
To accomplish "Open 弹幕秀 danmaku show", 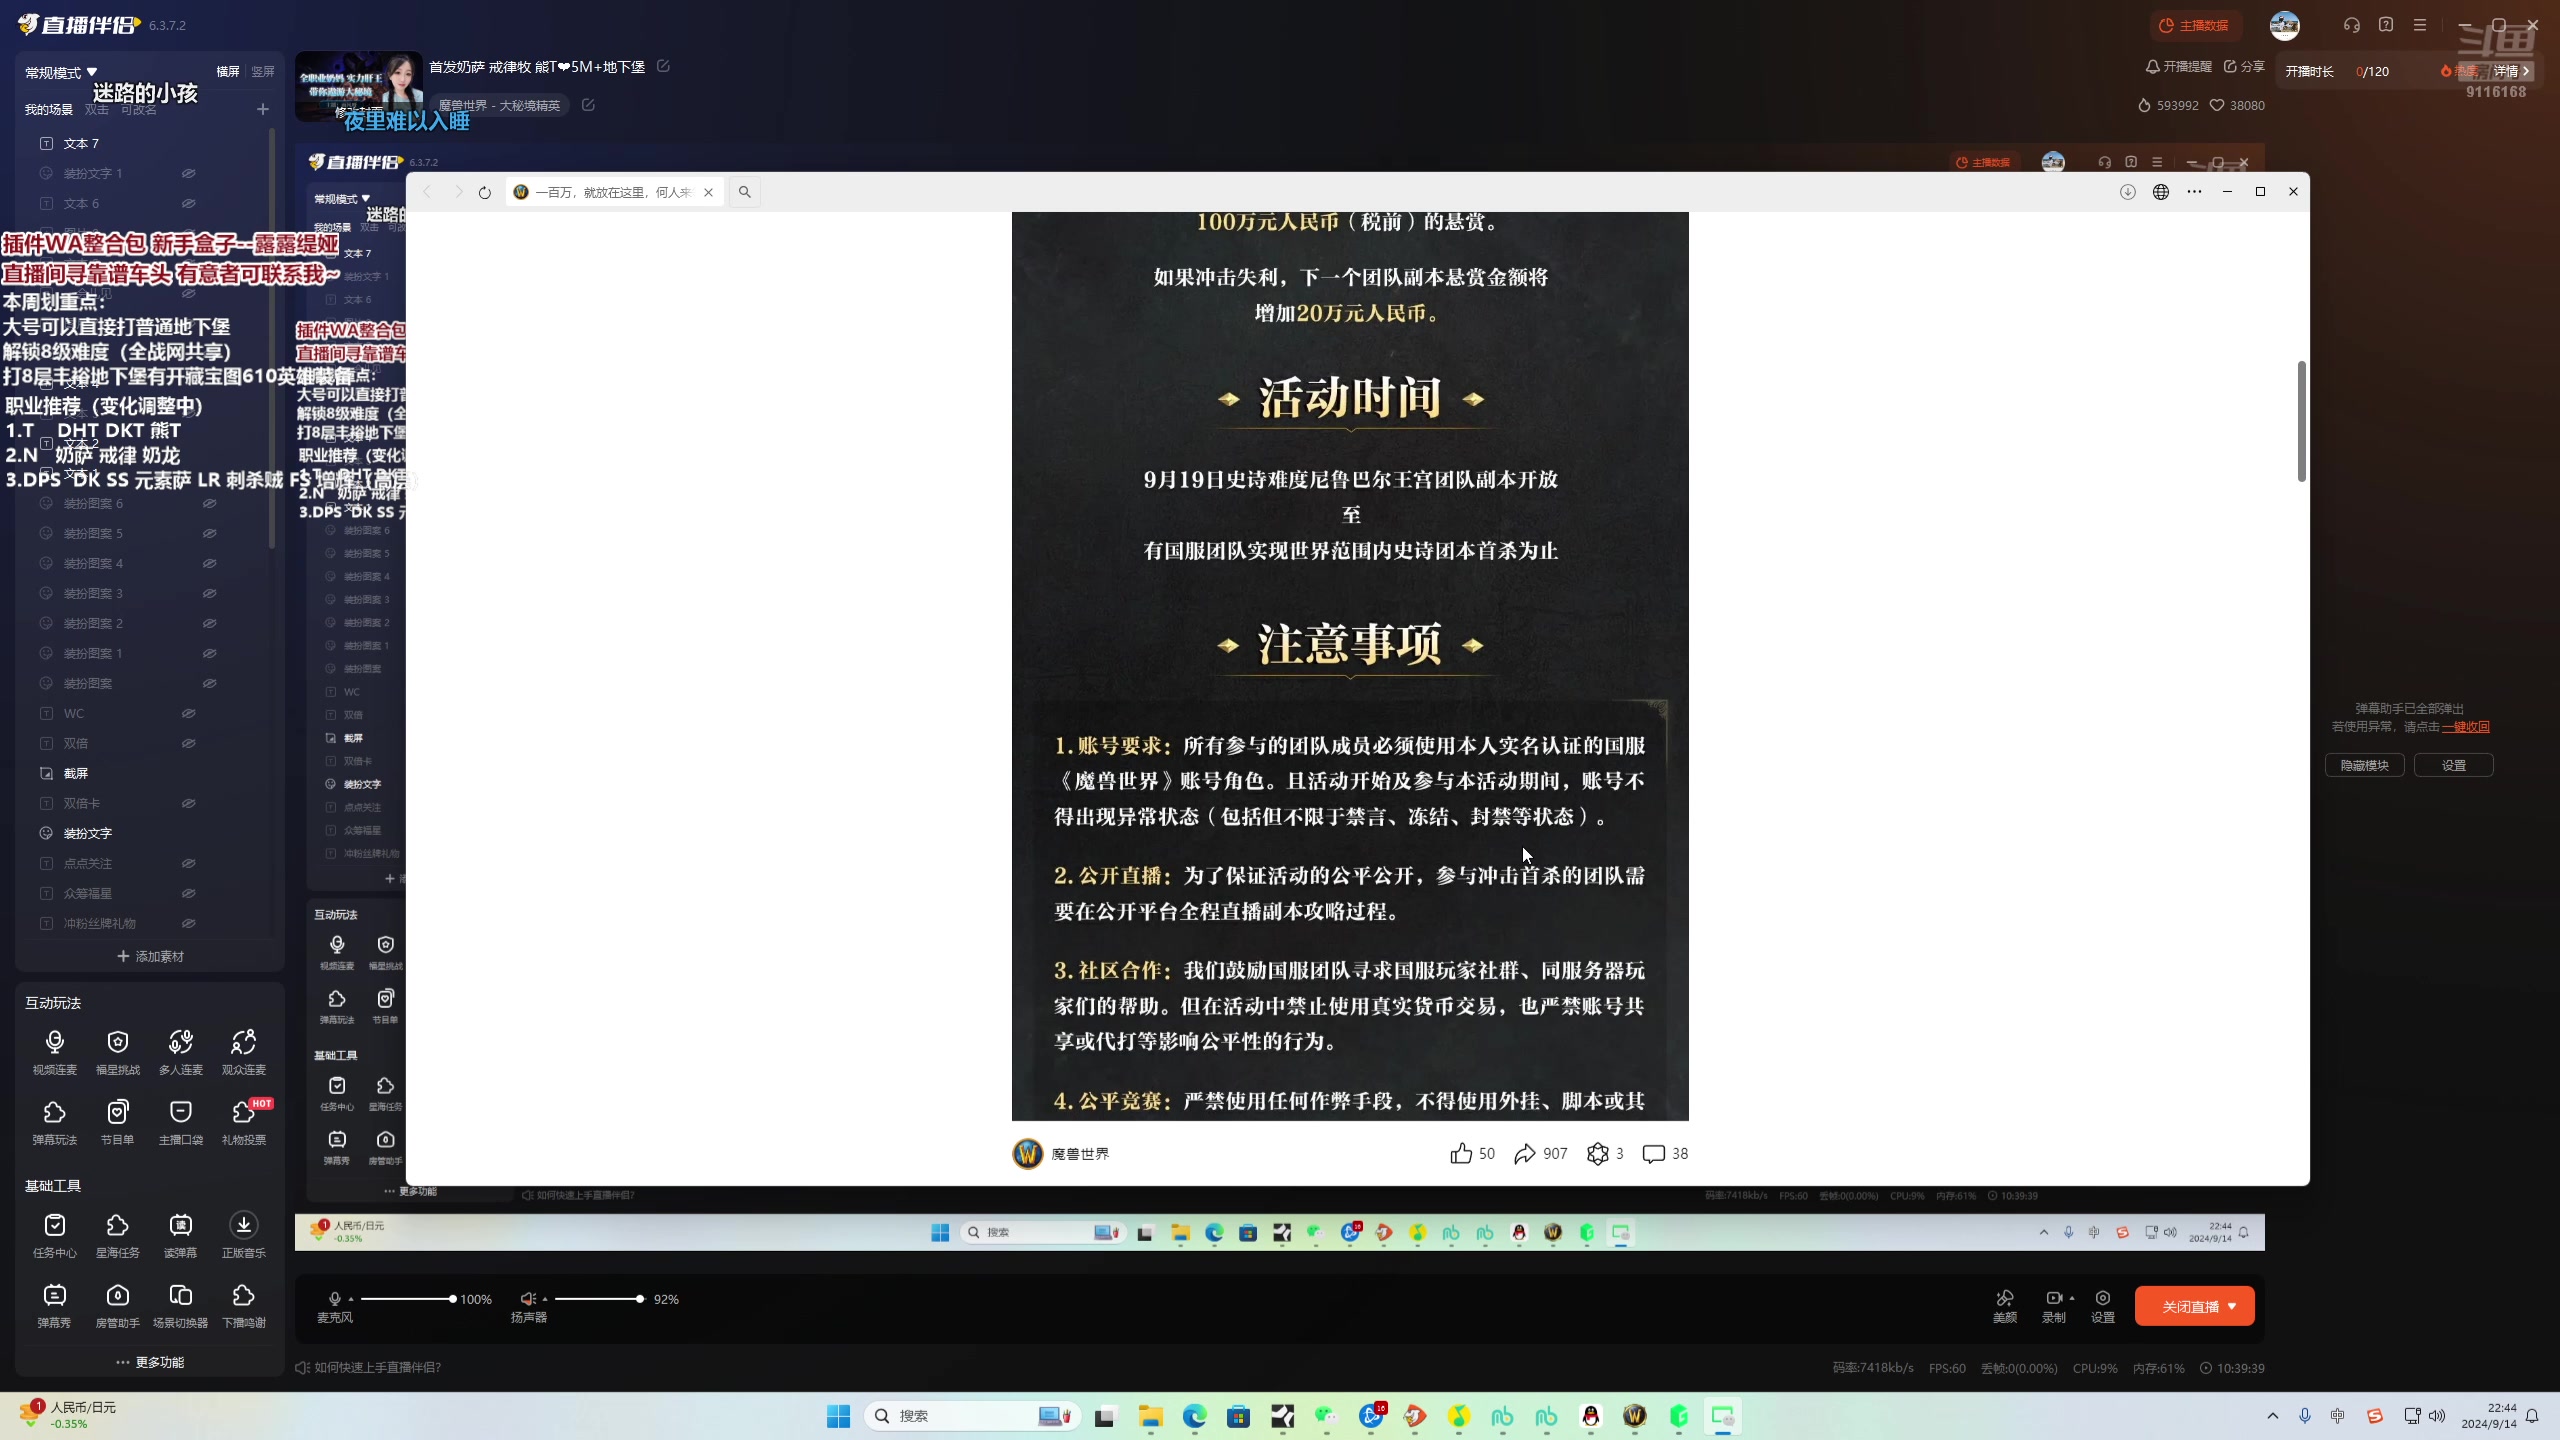I will (54, 1305).
